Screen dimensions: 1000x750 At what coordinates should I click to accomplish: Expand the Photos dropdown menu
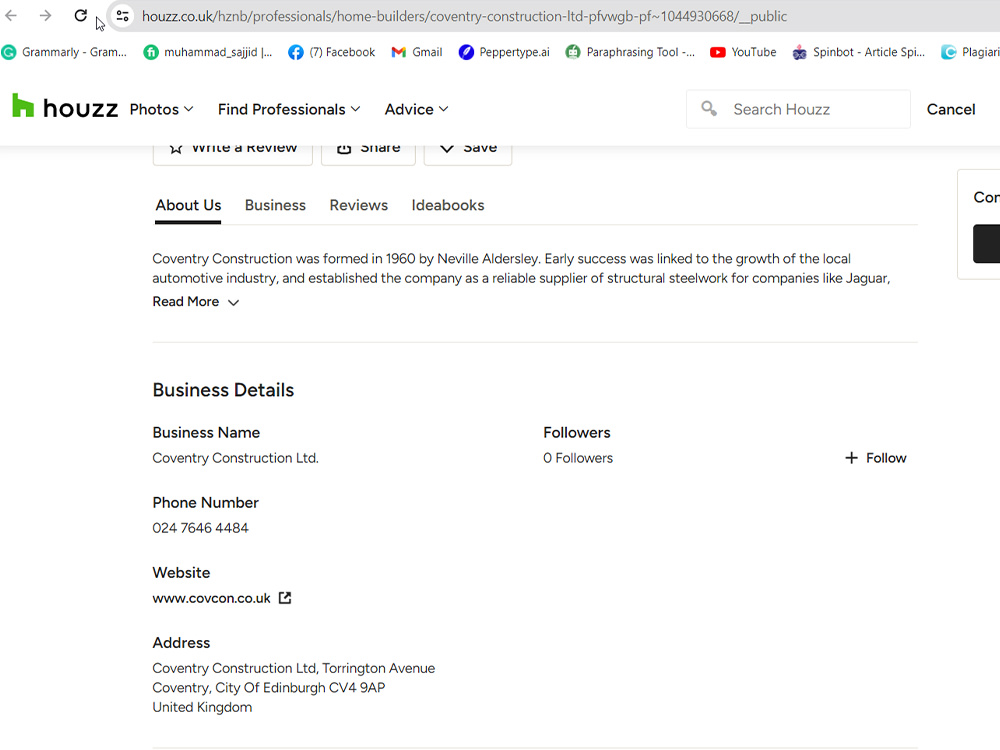161,109
